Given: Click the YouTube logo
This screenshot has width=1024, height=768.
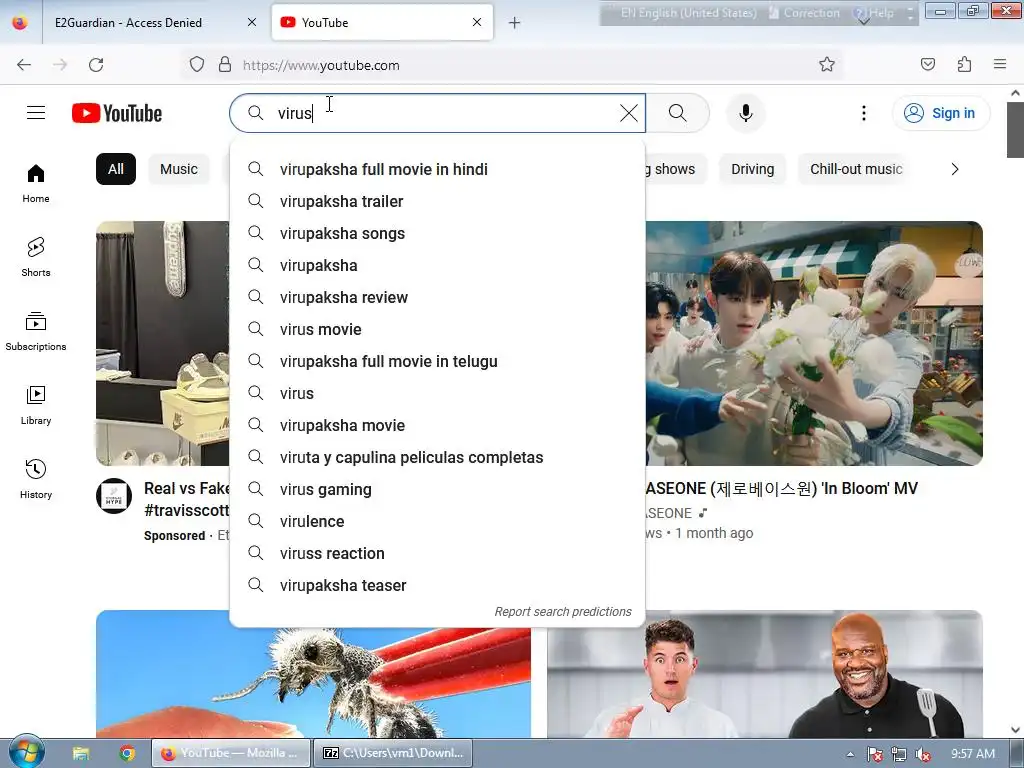Looking at the screenshot, I should [x=117, y=113].
